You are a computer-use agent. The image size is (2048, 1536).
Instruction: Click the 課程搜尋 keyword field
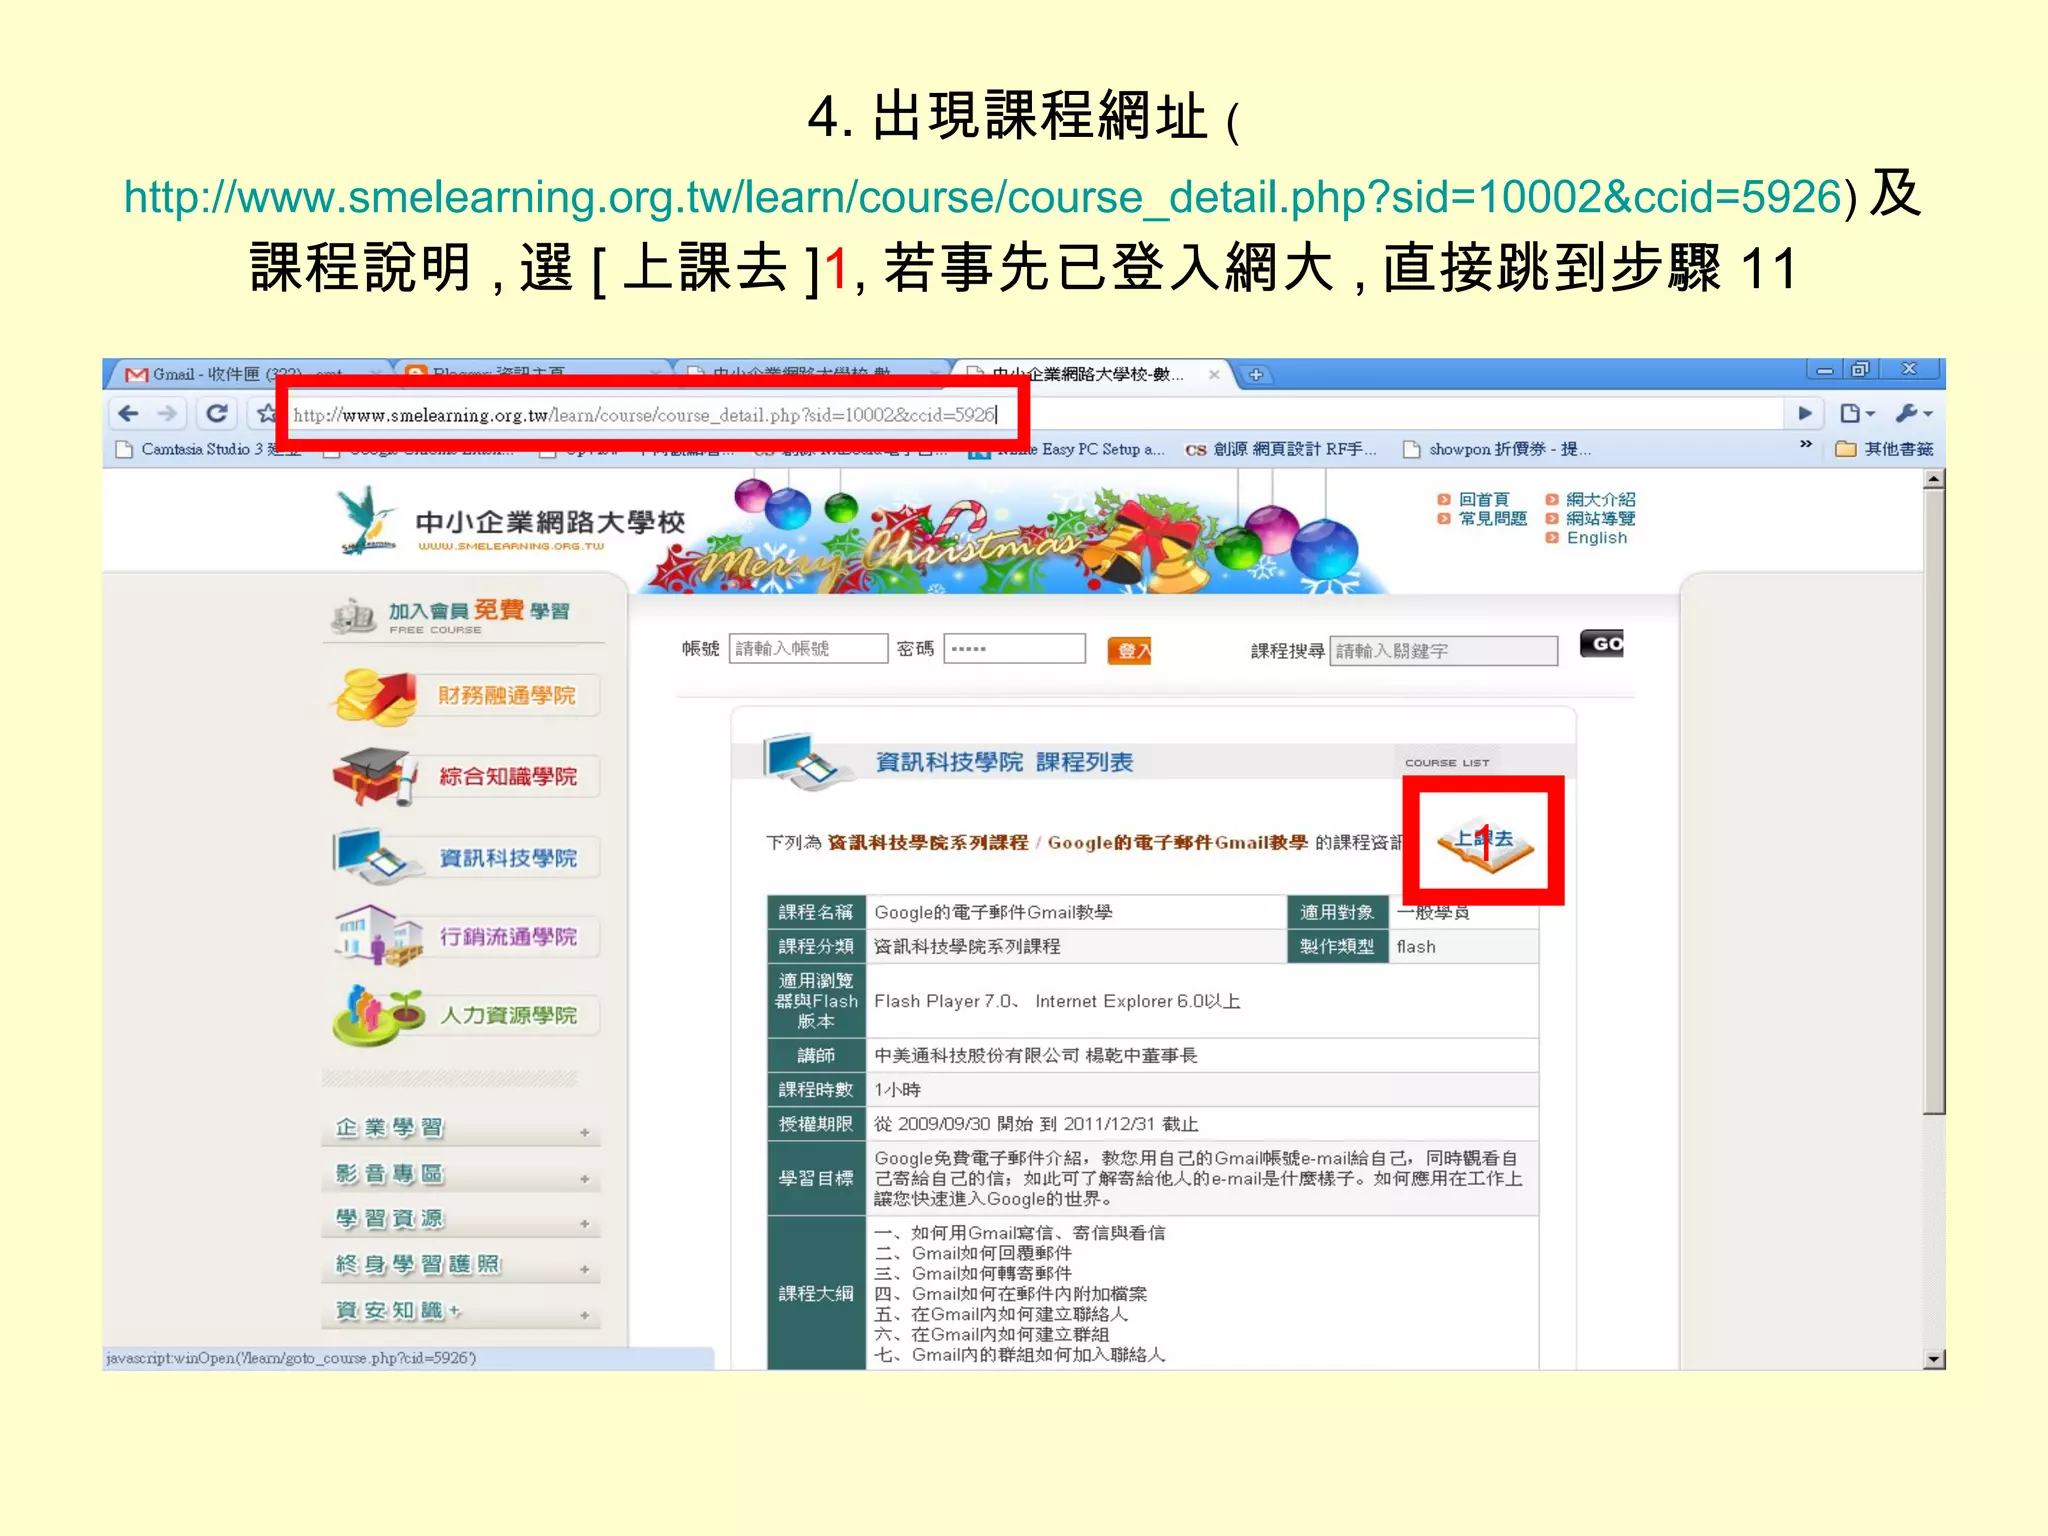point(1443,651)
